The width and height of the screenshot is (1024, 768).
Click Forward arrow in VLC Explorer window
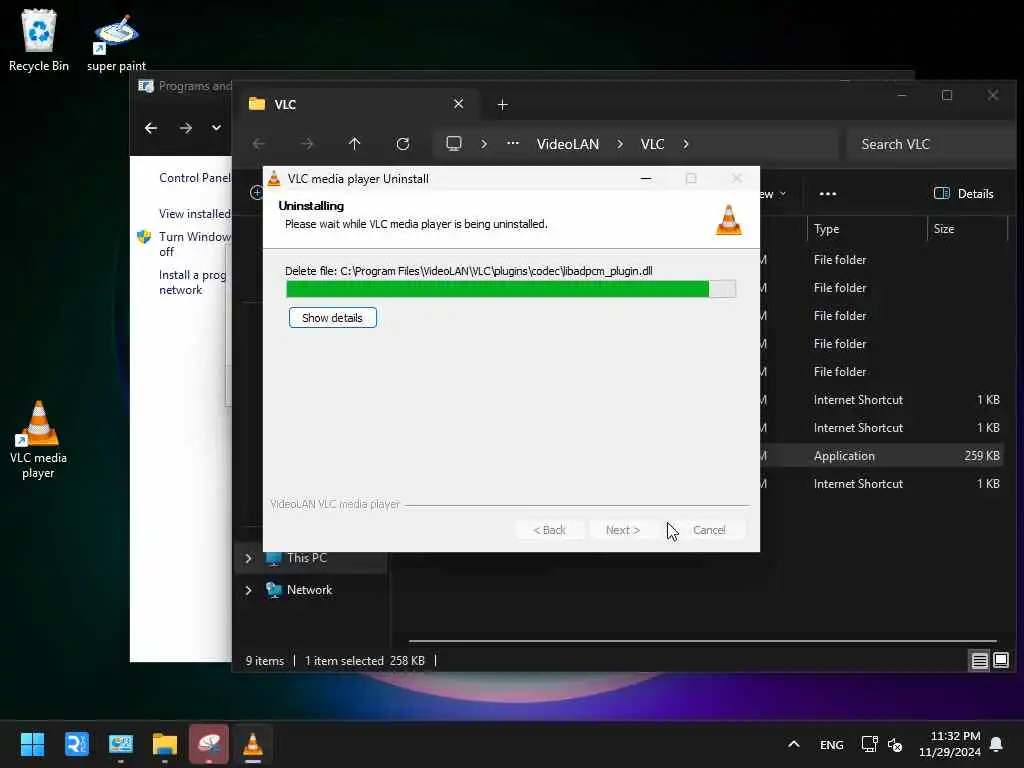click(307, 144)
